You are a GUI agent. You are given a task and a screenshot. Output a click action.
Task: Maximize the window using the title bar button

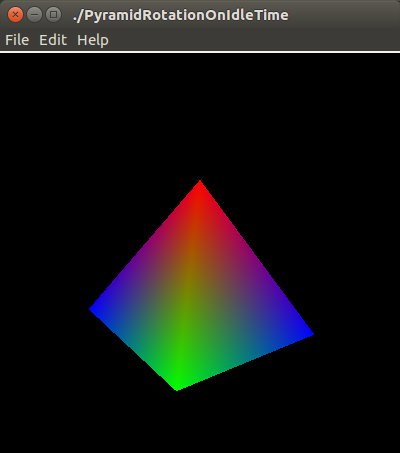click(53, 15)
